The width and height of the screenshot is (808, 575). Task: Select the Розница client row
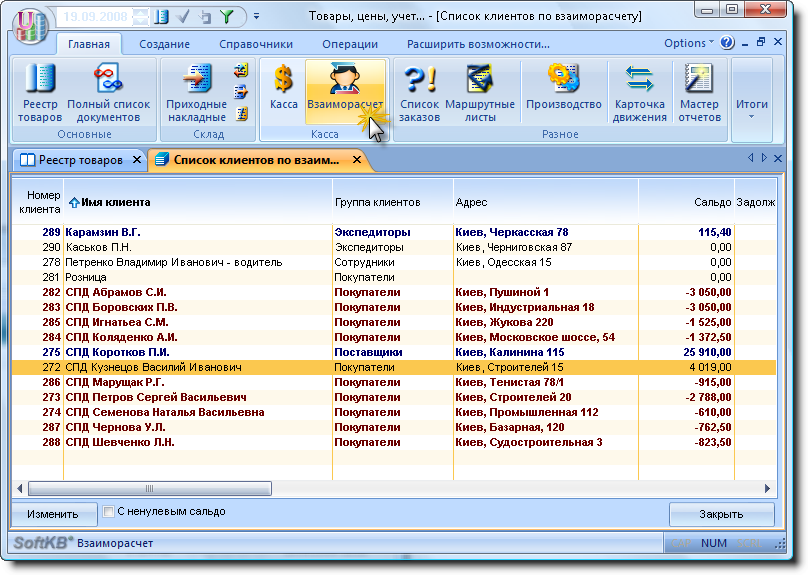pos(394,277)
